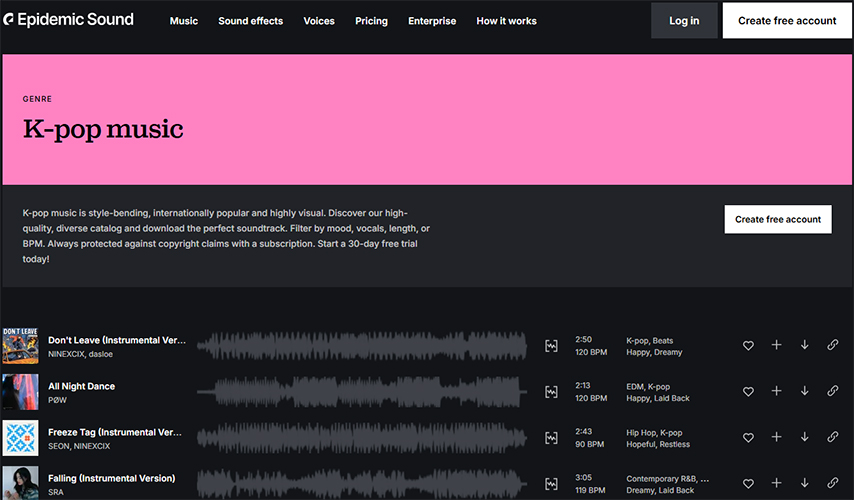Image resolution: width=854 pixels, height=500 pixels.
Task: Open the How it works page
Action: coord(507,21)
